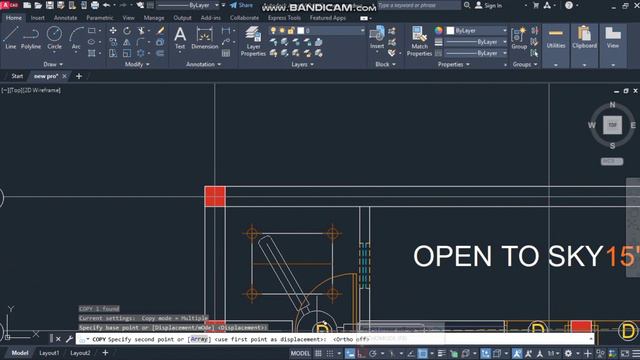640x360 pixels.
Task: Expand the Annotation panel dropdown
Action: click(x=203, y=64)
